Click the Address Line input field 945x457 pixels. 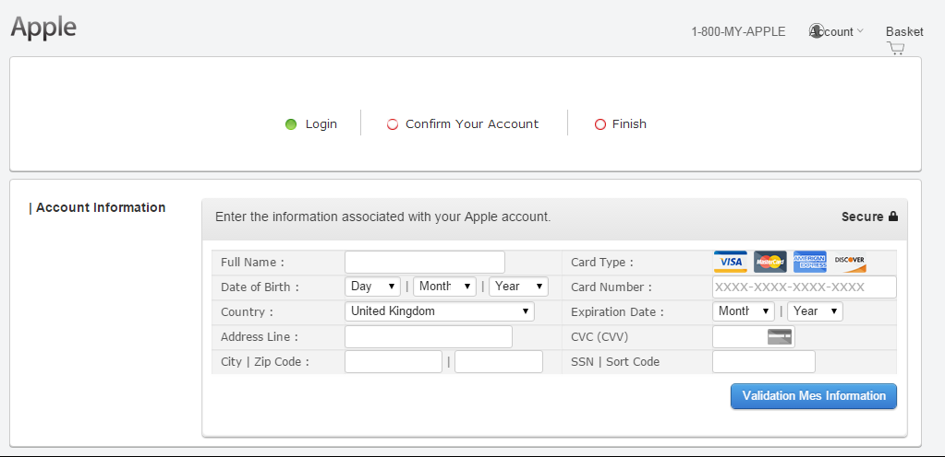point(429,336)
